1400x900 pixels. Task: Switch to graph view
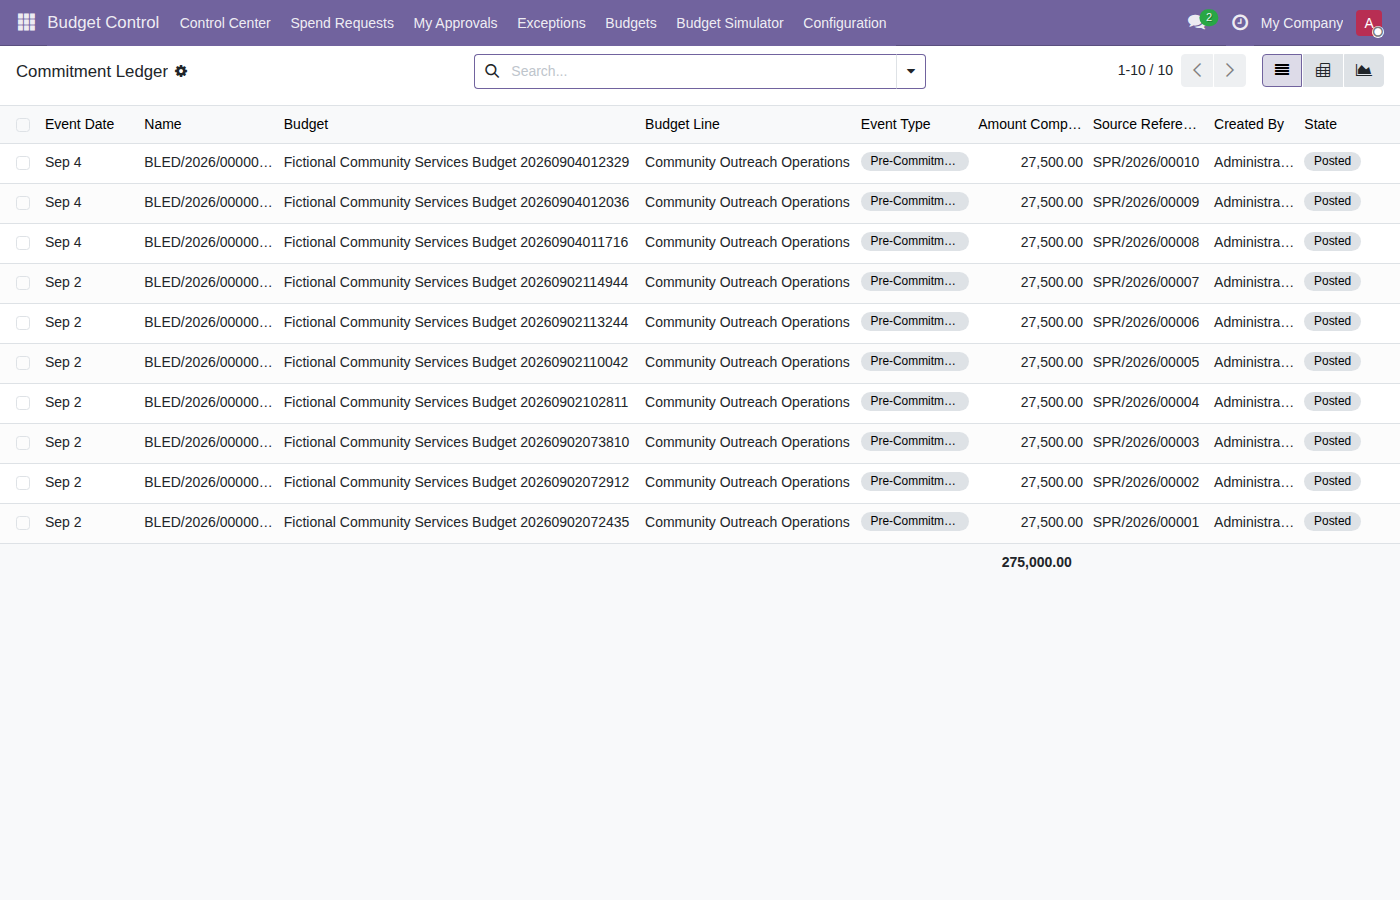coord(1364,71)
